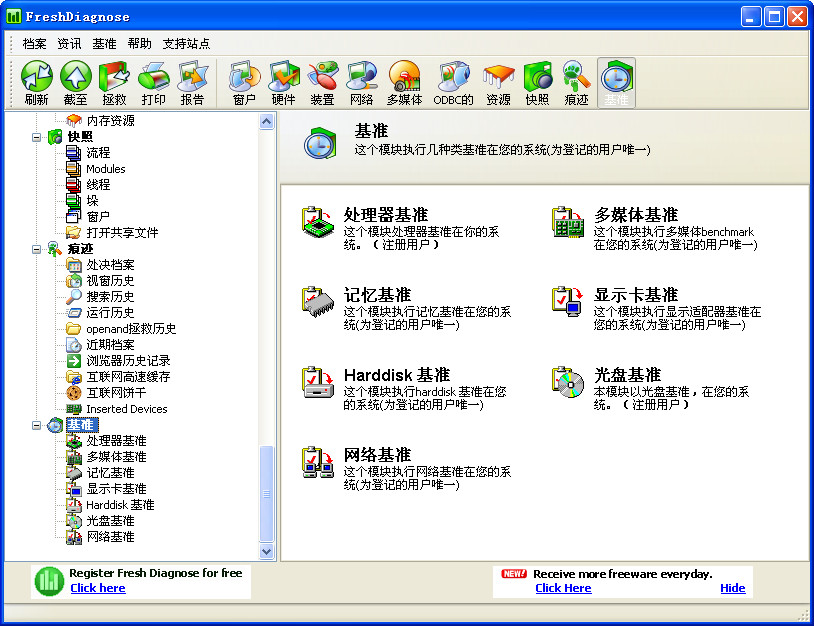
Task: Select 处决档案 in the tree
Action: (110, 265)
